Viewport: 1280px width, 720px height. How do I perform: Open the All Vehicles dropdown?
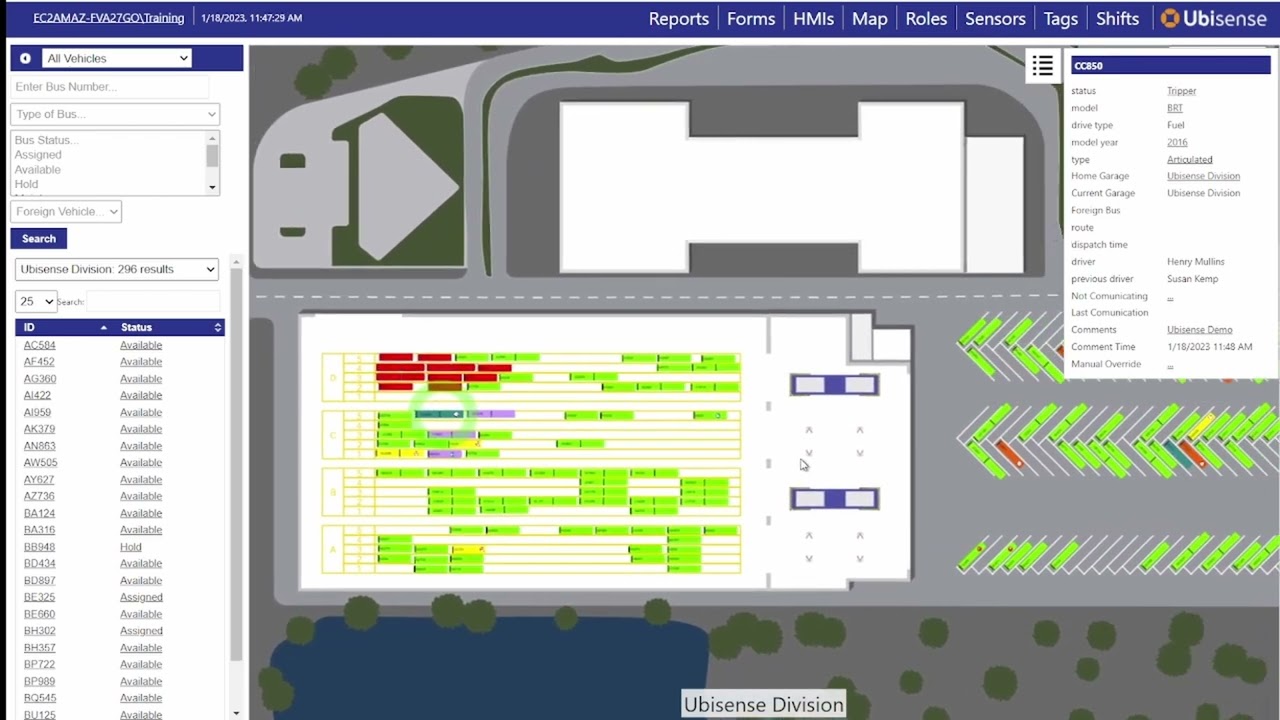116,58
